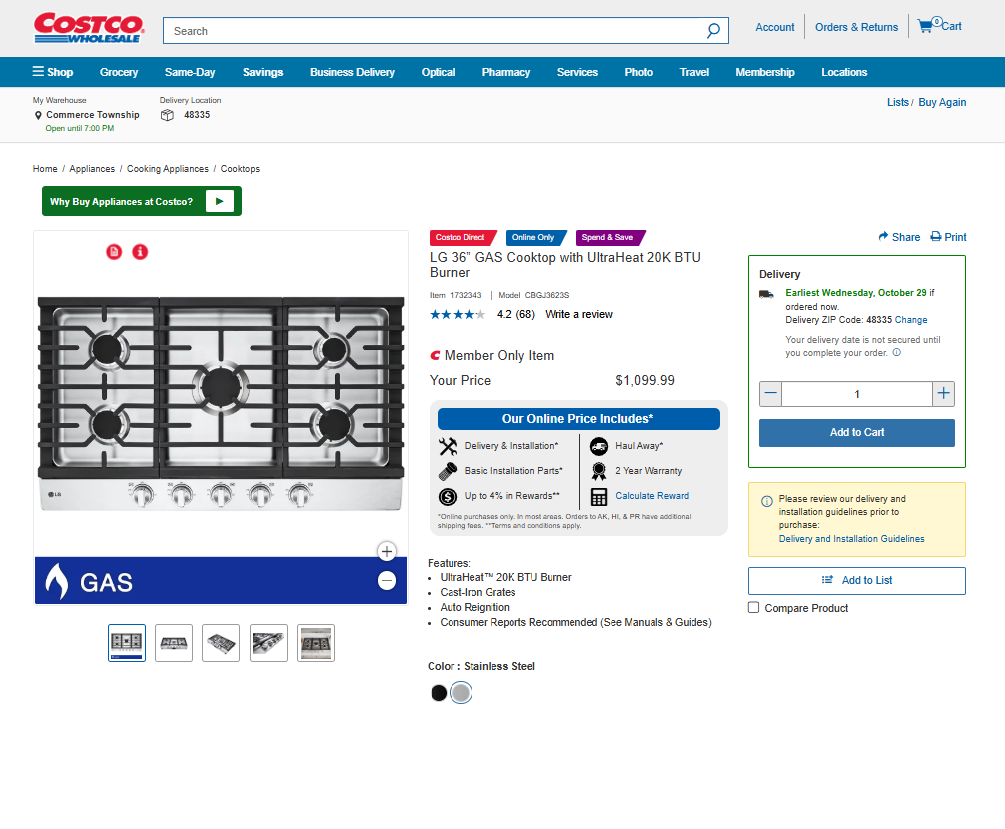This screenshot has height=829, width=1005.
Task: Open the Commerce Township warehouse selector
Action: point(92,115)
